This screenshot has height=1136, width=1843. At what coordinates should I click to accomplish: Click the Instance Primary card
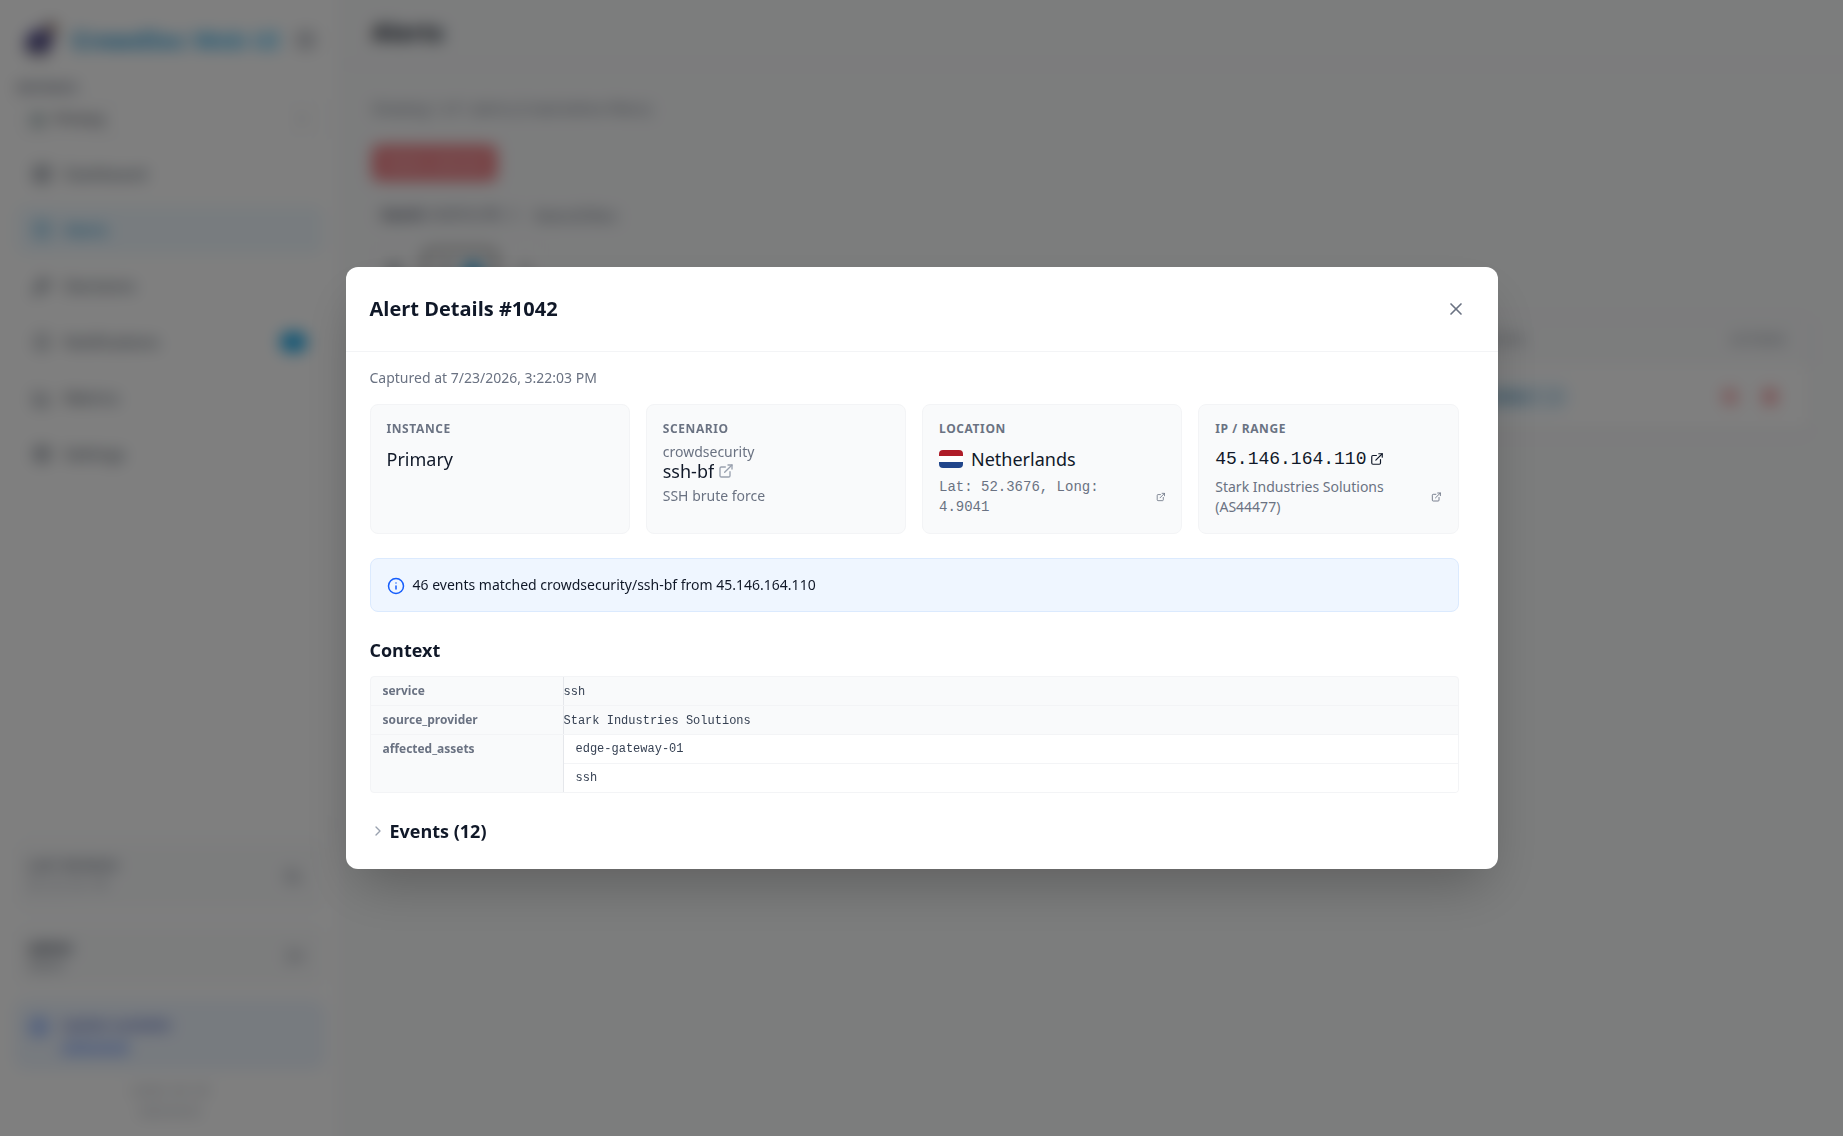[x=500, y=469]
